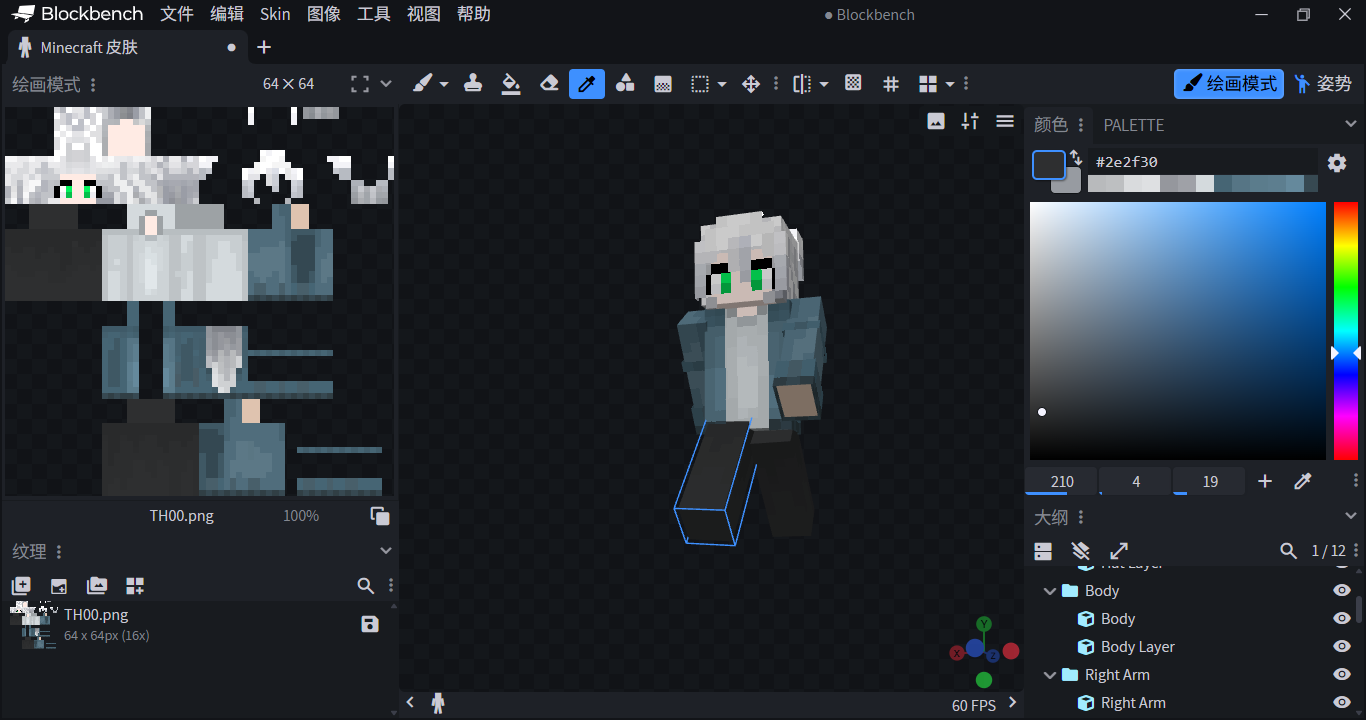Click the screen color eyedropper below color picker
This screenshot has width=1366, height=720.
pos(1303,482)
